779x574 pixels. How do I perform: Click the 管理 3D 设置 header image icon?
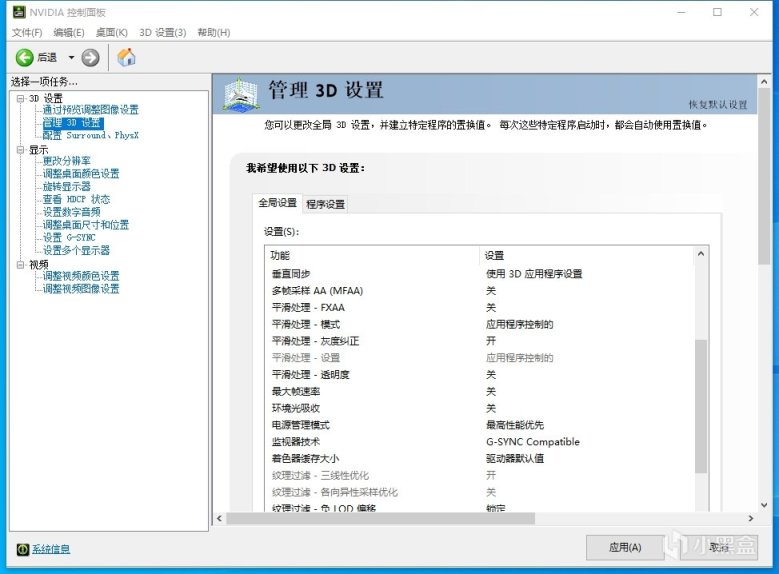click(241, 94)
